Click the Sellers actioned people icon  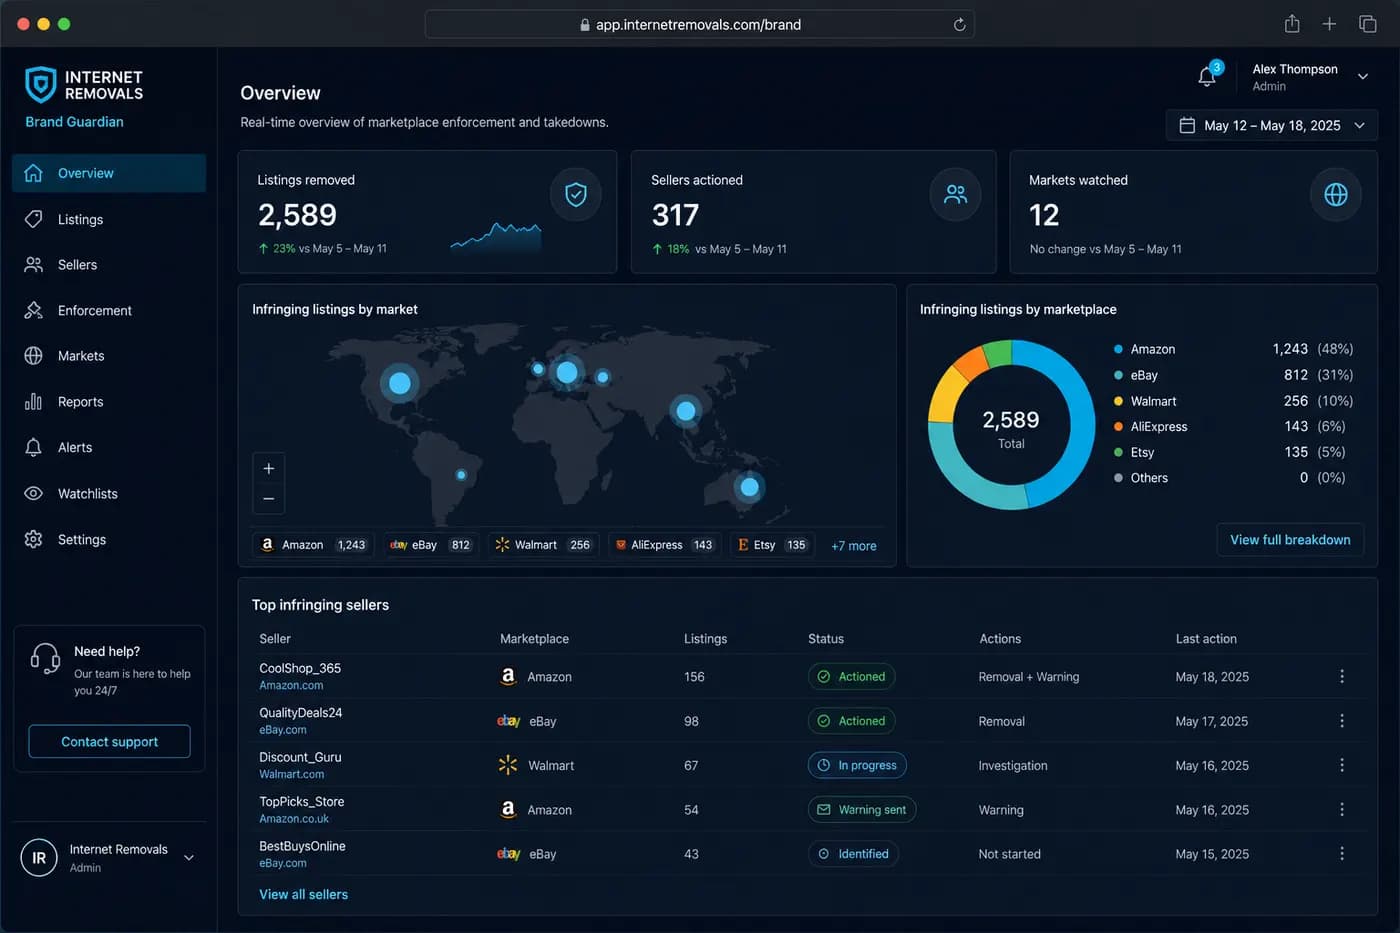[955, 194]
